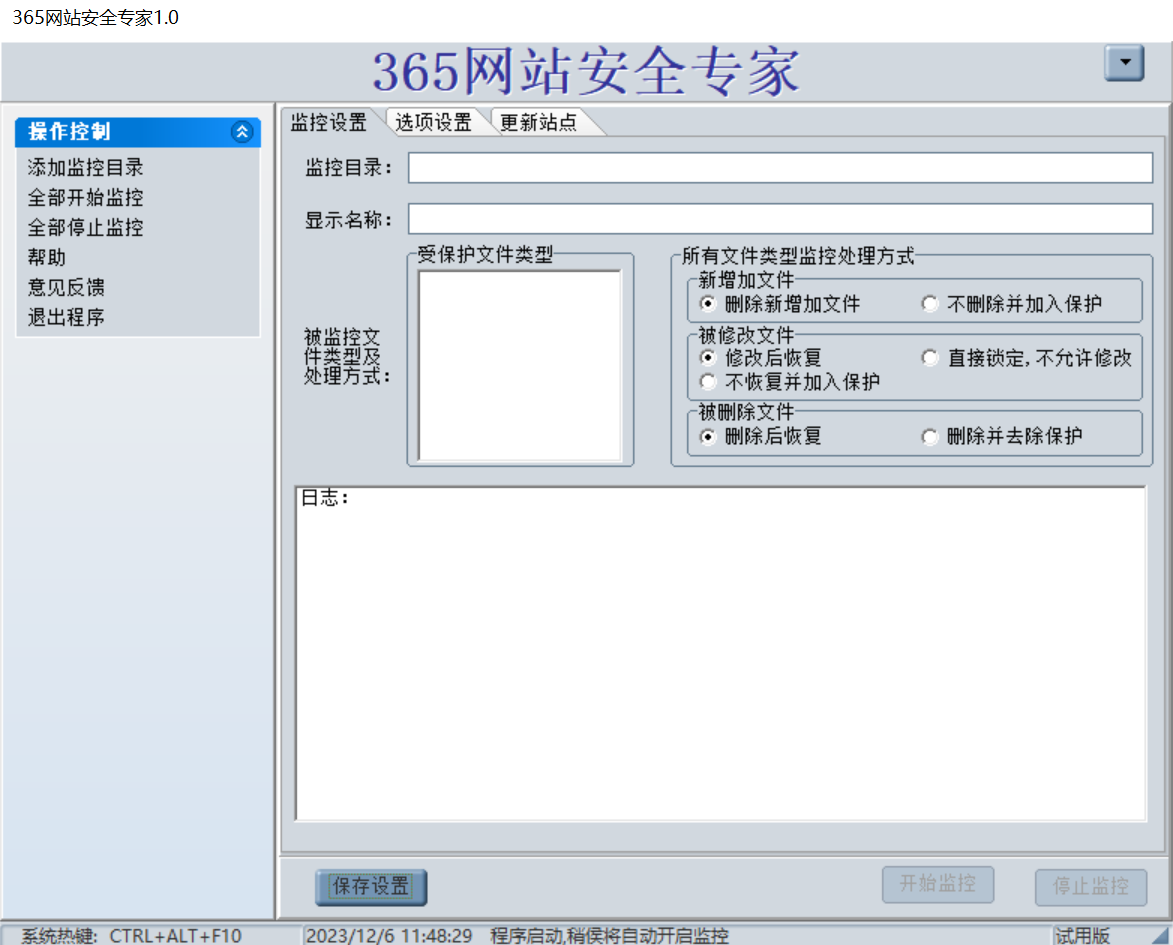Click 退出程序 in the sidebar
Screen dimensions: 1173x945
click(66, 316)
